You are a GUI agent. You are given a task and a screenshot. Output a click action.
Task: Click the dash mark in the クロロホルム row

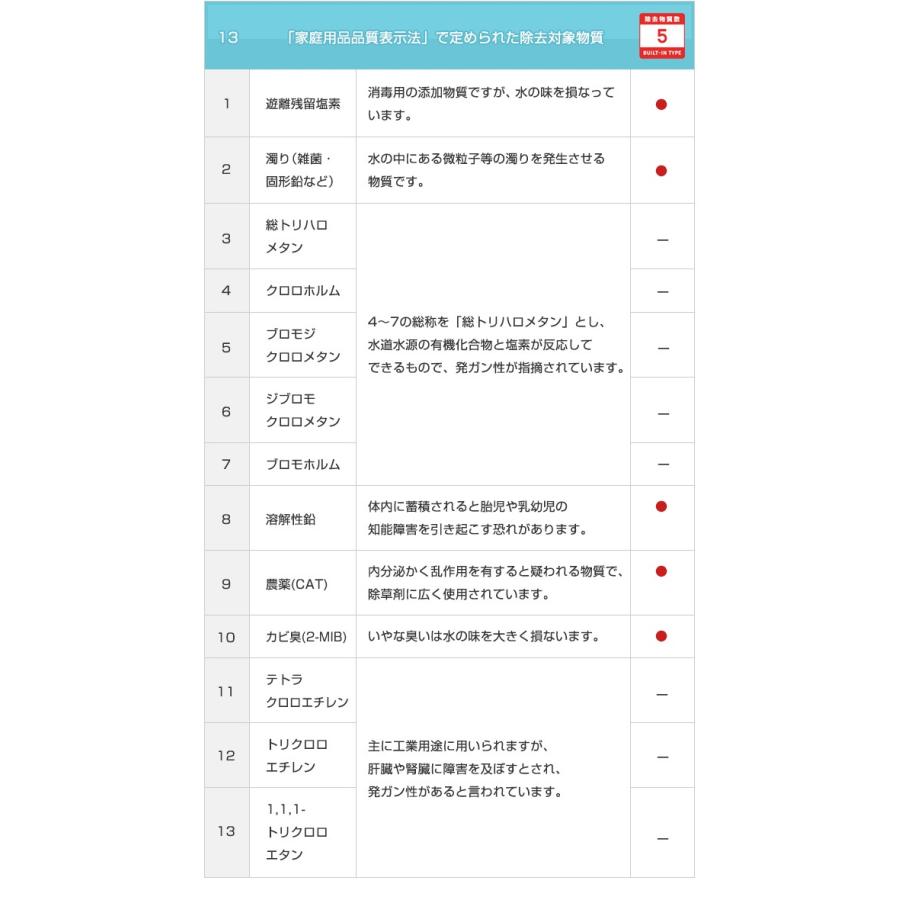[x=662, y=291]
